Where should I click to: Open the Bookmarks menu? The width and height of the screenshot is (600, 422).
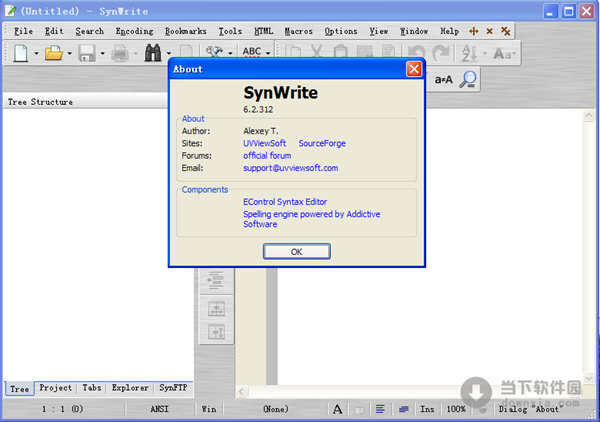(x=186, y=31)
